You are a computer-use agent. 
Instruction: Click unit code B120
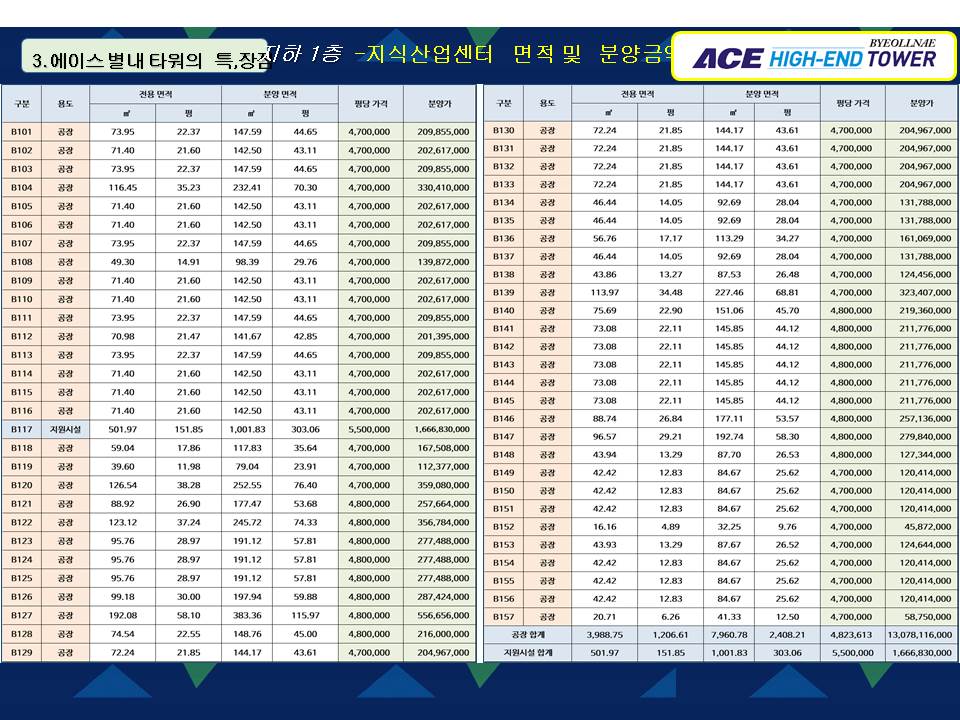coord(21,485)
